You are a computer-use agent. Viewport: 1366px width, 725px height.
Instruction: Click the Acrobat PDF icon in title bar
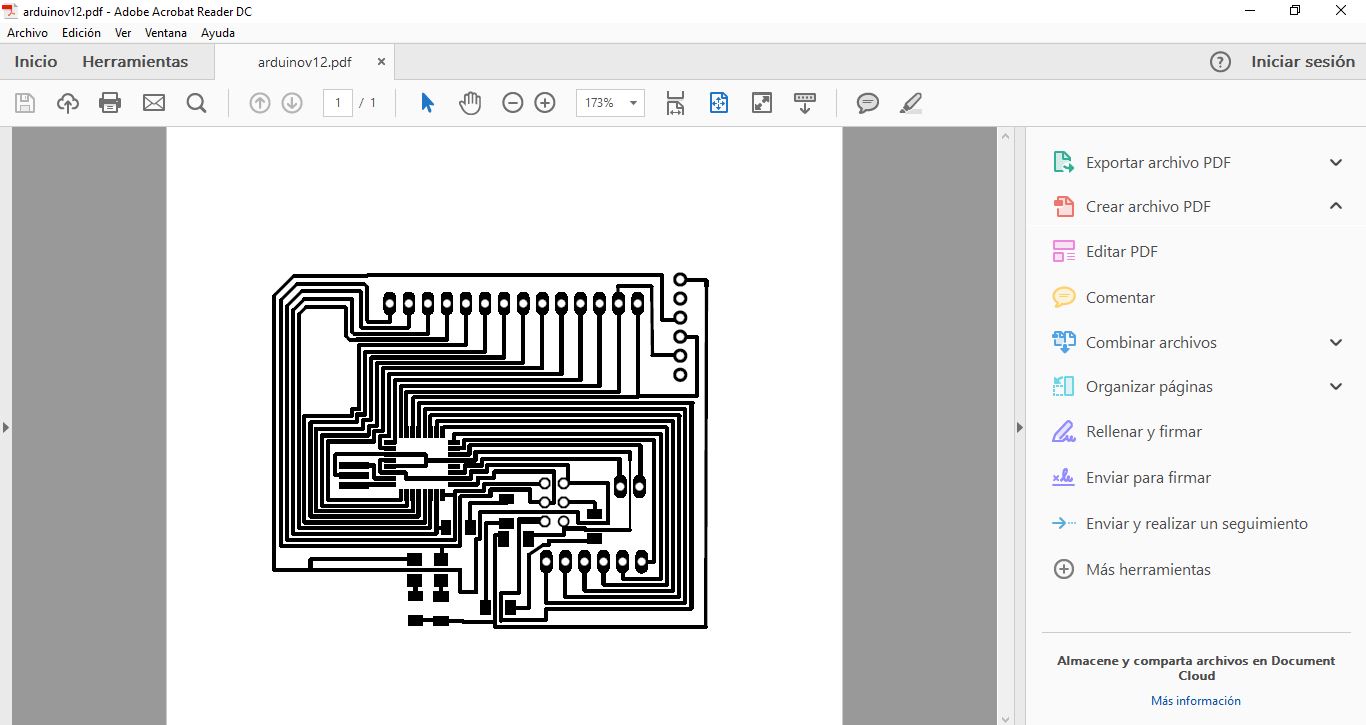click(10, 11)
